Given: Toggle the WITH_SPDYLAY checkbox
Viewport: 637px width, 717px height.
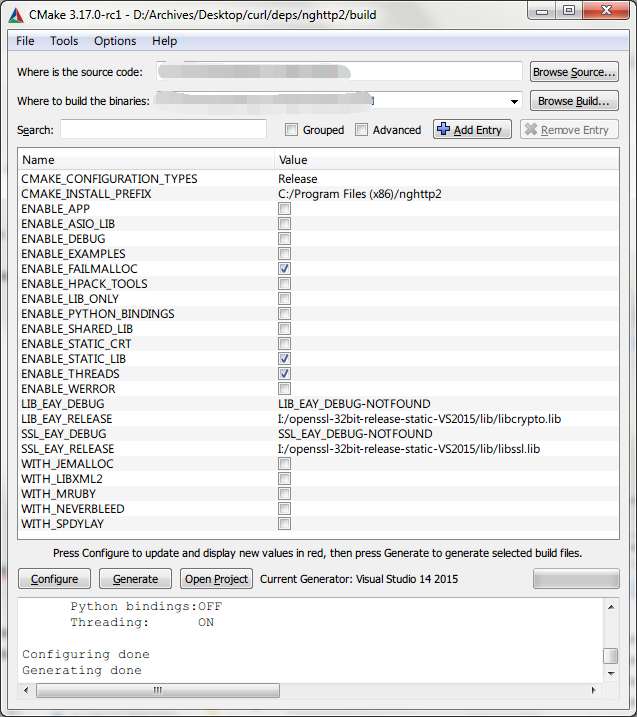Looking at the screenshot, I should (284, 524).
